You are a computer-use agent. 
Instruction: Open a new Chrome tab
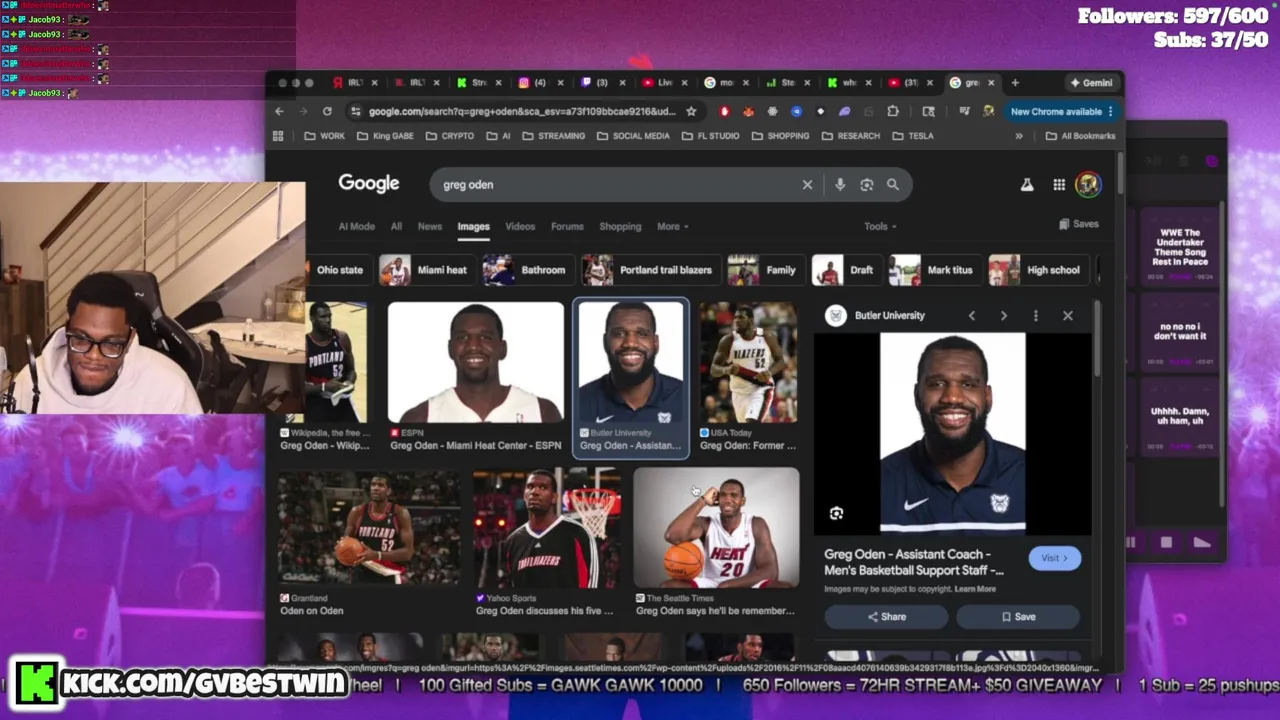coord(1015,83)
